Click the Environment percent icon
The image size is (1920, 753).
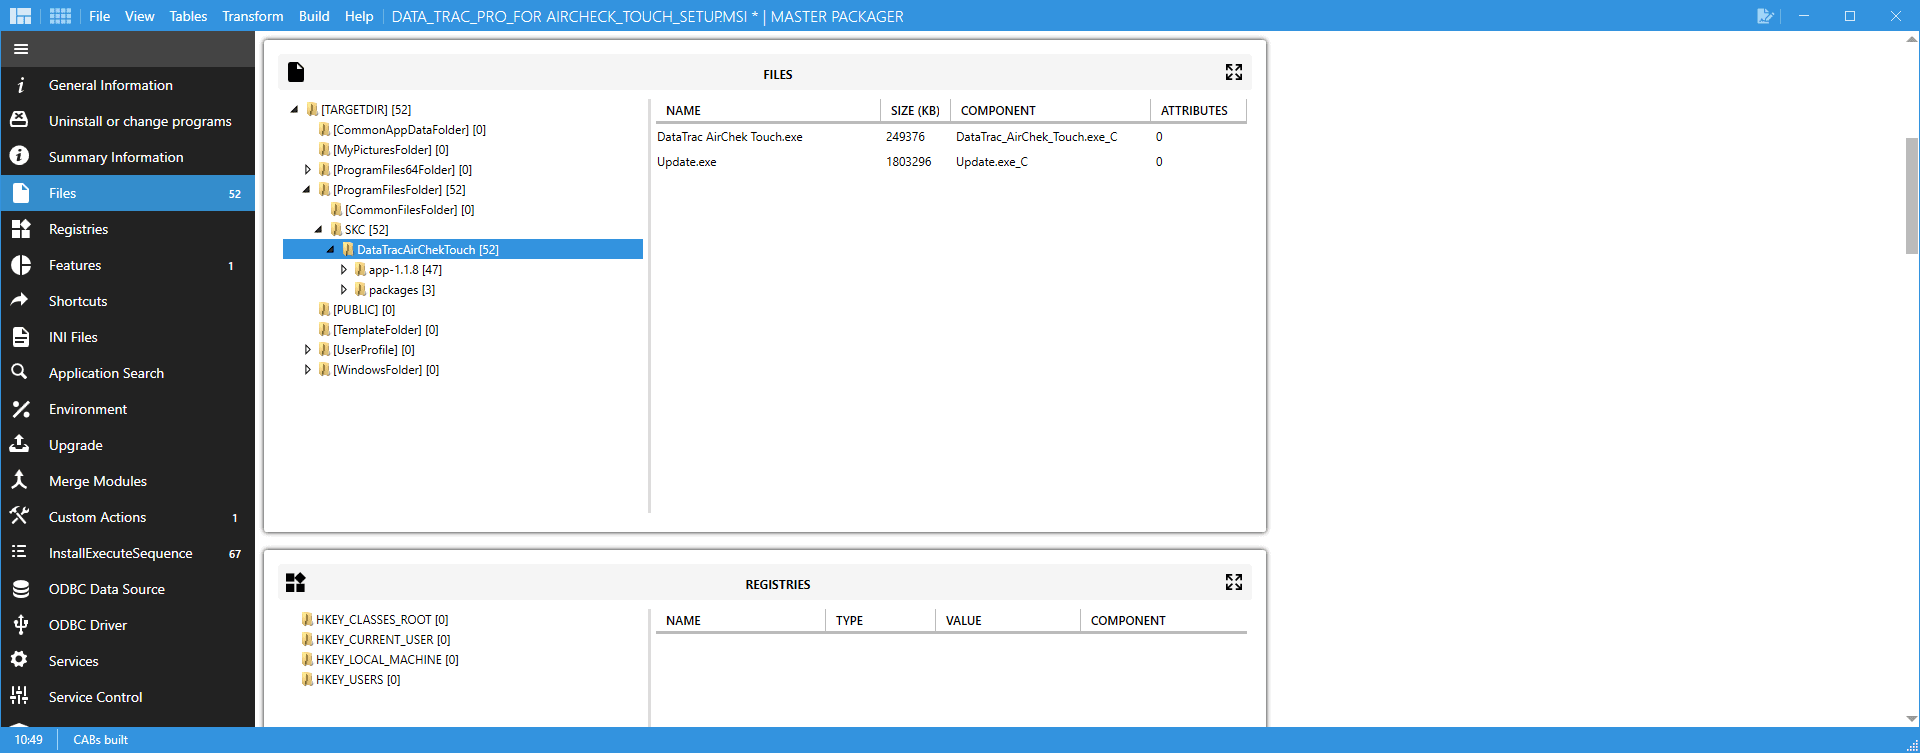pyautogui.click(x=20, y=409)
